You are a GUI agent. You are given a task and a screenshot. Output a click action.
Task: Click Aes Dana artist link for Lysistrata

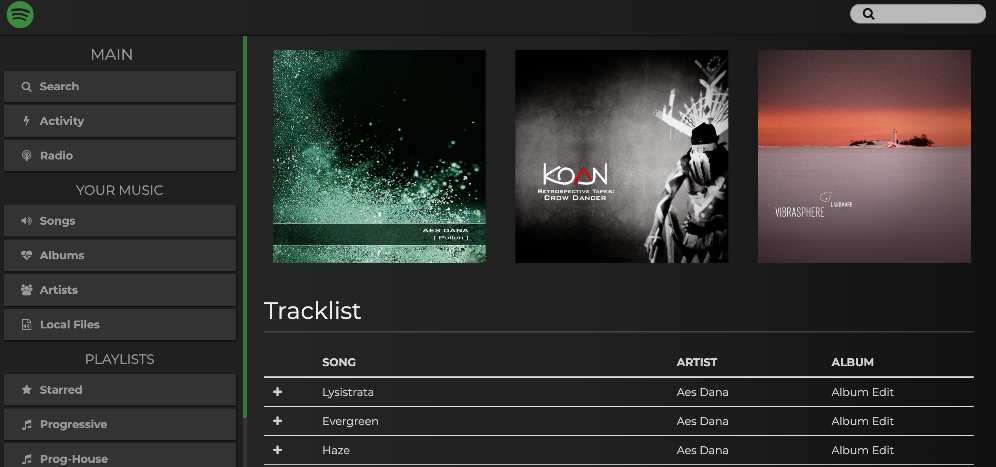click(703, 392)
